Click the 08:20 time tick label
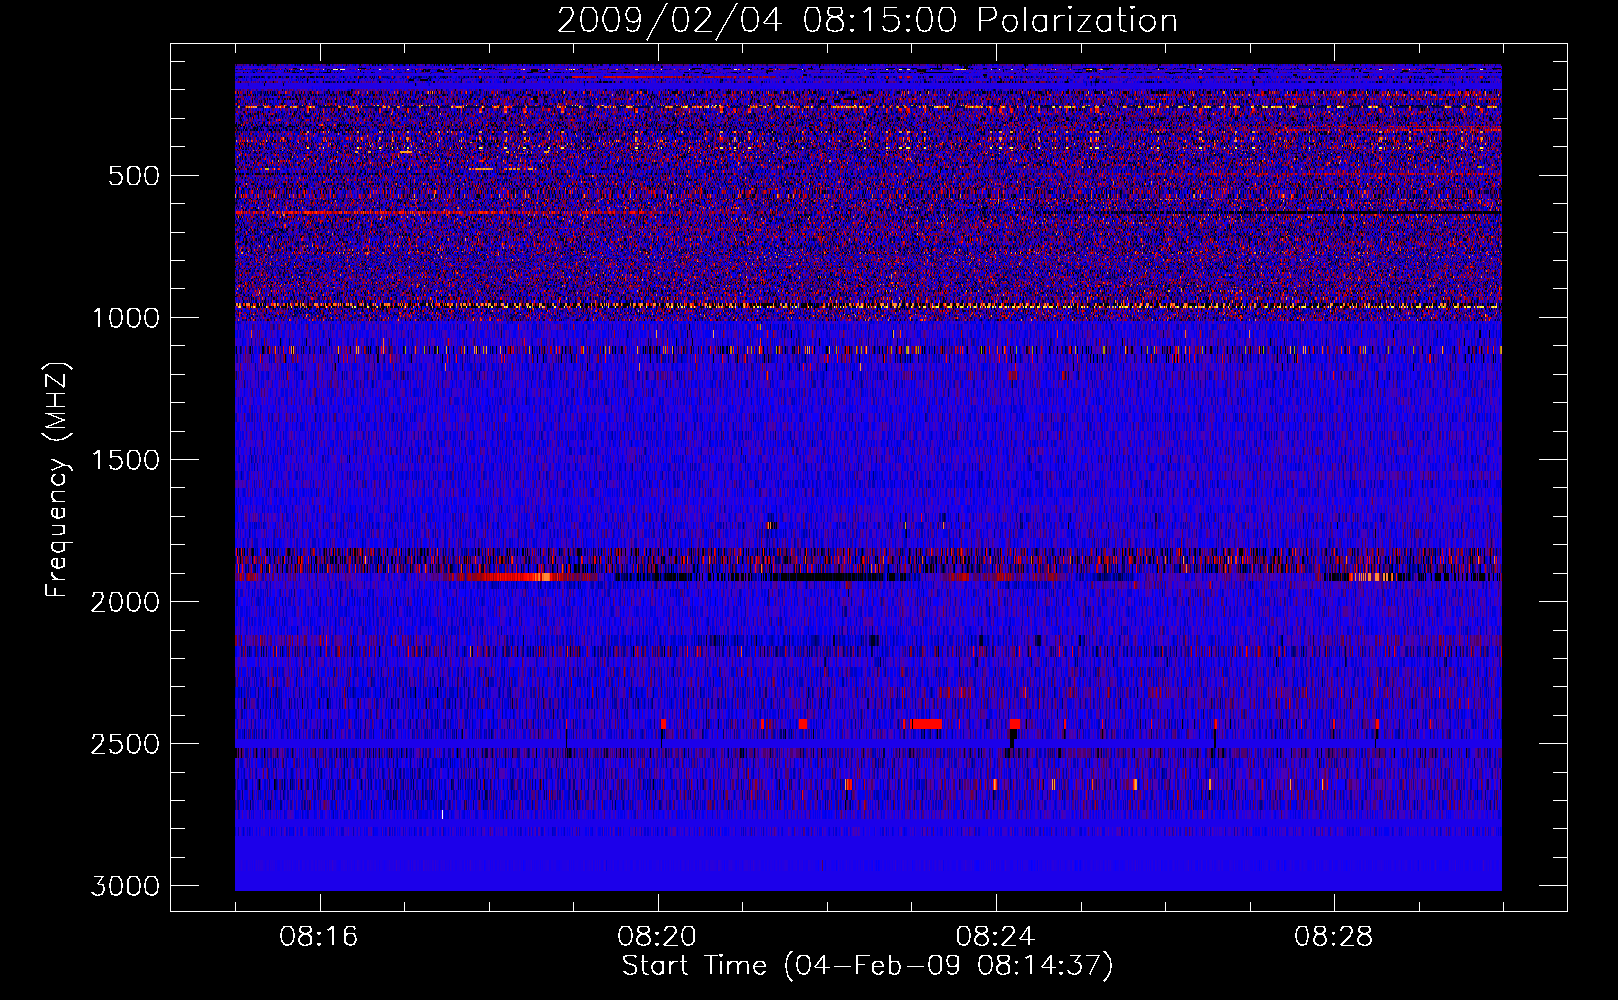This screenshot has width=1618, height=1000. pyautogui.click(x=657, y=937)
